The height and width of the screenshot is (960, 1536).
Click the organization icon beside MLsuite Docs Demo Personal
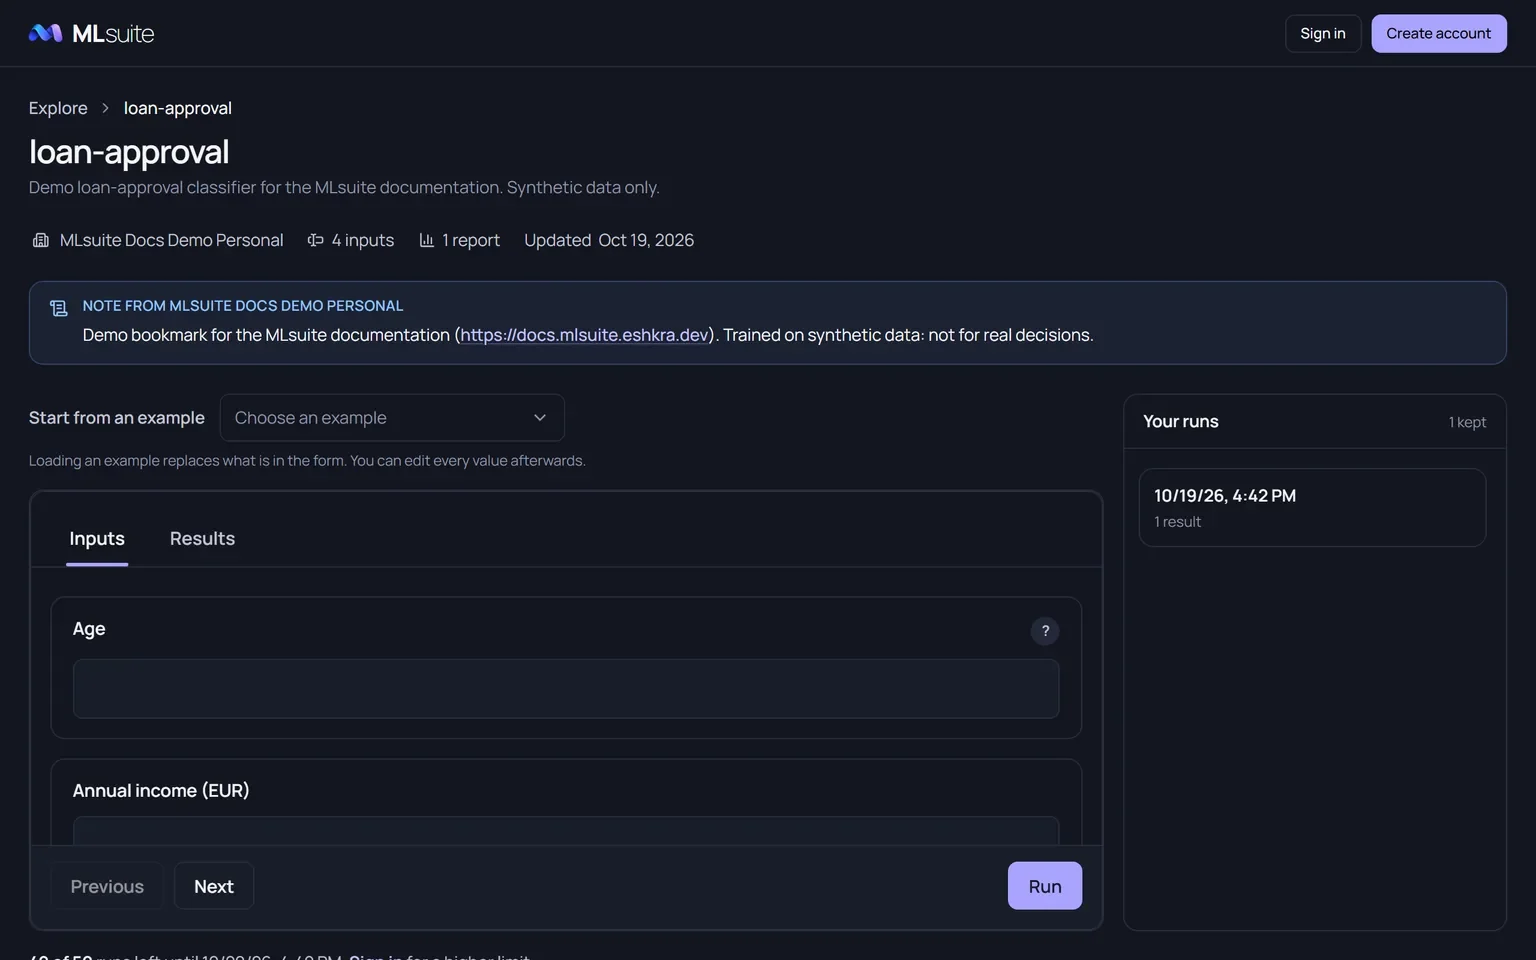coord(41,240)
